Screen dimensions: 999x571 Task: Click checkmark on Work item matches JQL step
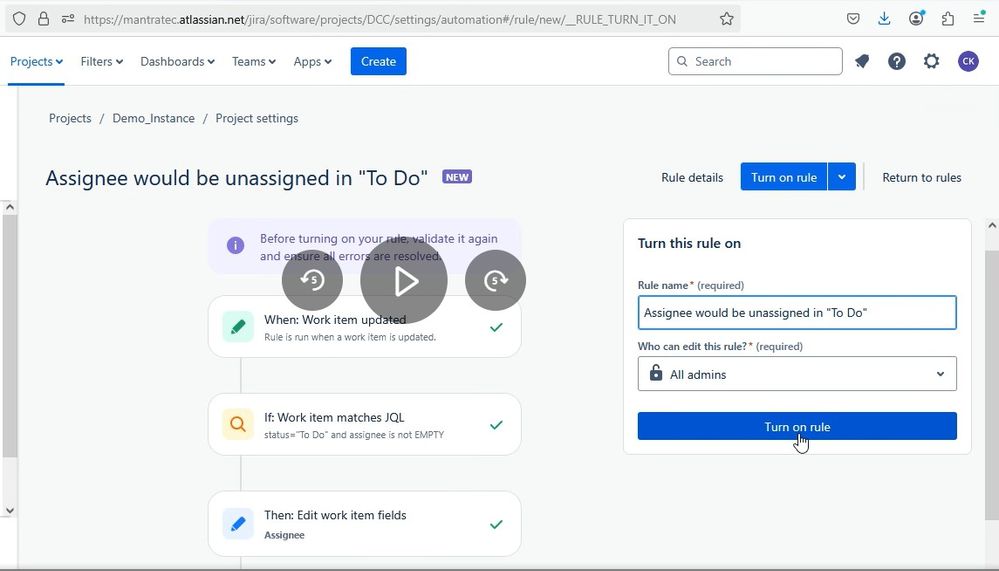(x=496, y=424)
